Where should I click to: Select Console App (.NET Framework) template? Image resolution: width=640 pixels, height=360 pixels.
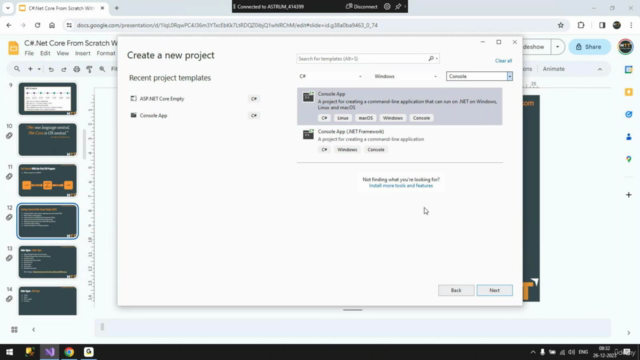click(x=400, y=141)
